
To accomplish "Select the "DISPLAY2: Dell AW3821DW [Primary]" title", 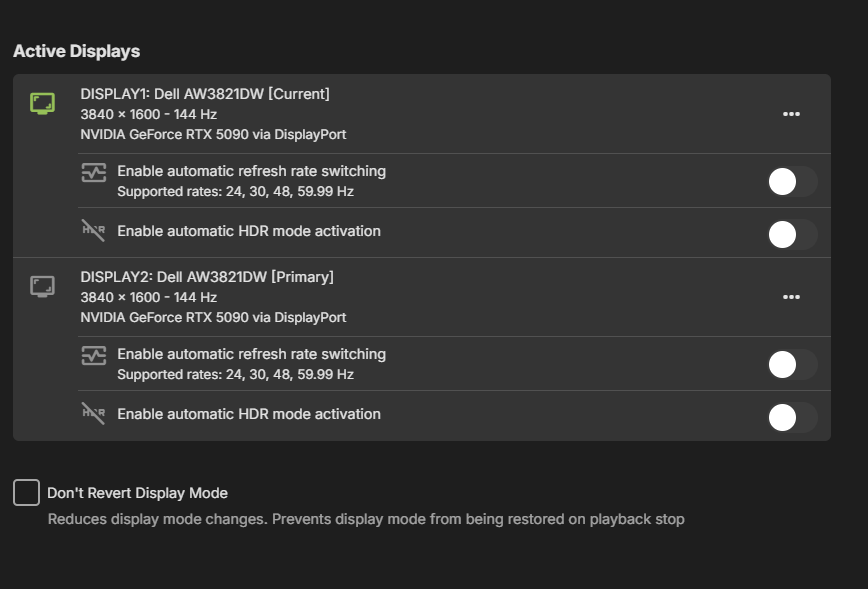I will point(207,277).
